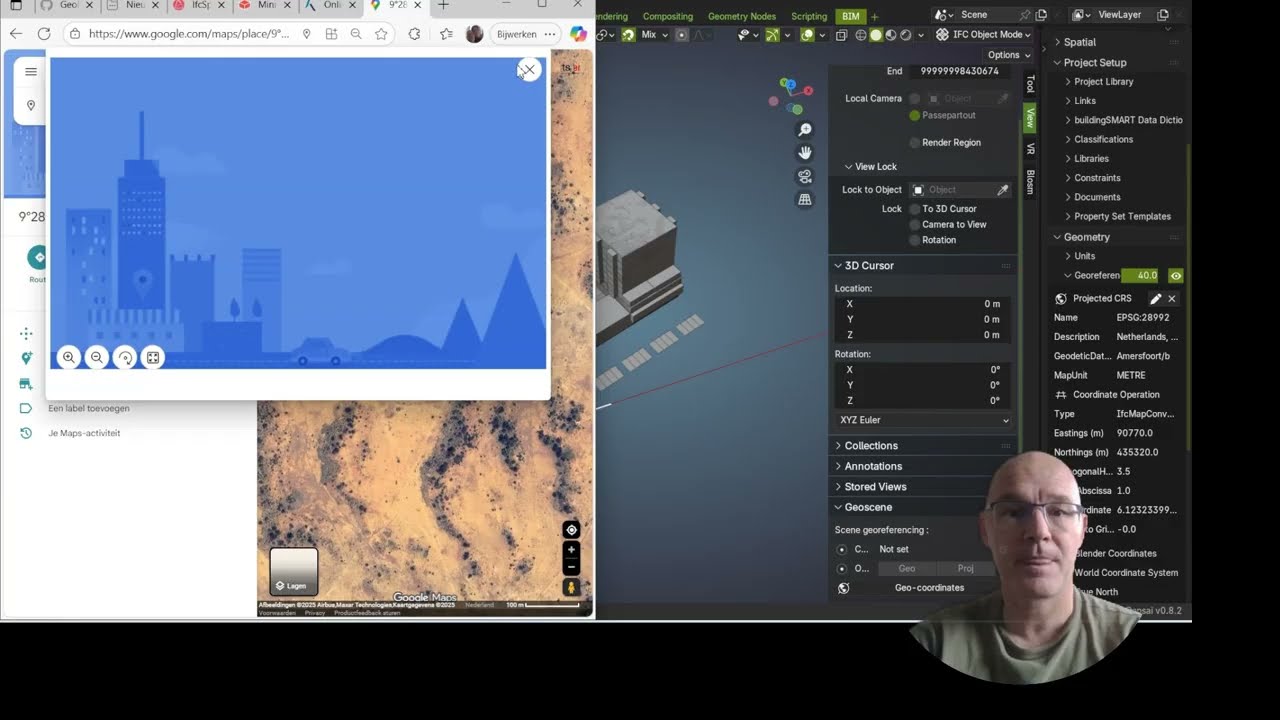This screenshot has width=1280, height=720.
Task: Toggle the Georeferencing eye visibility icon
Action: [x=1176, y=275]
